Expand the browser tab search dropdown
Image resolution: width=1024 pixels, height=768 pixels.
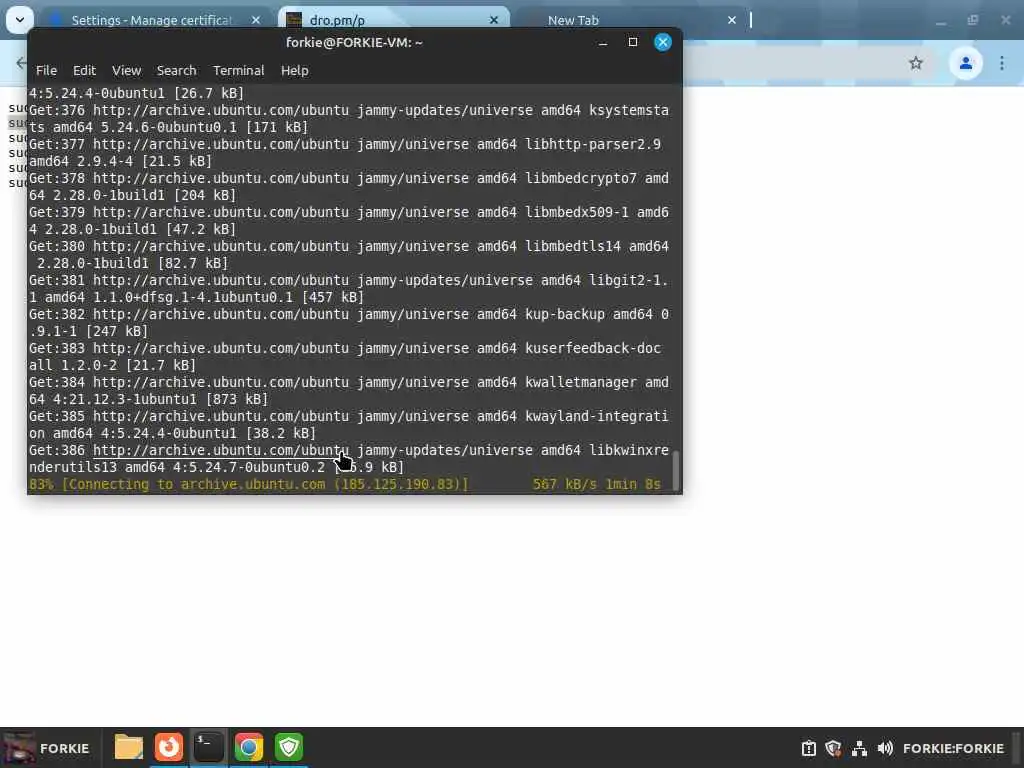pos(20,20)
